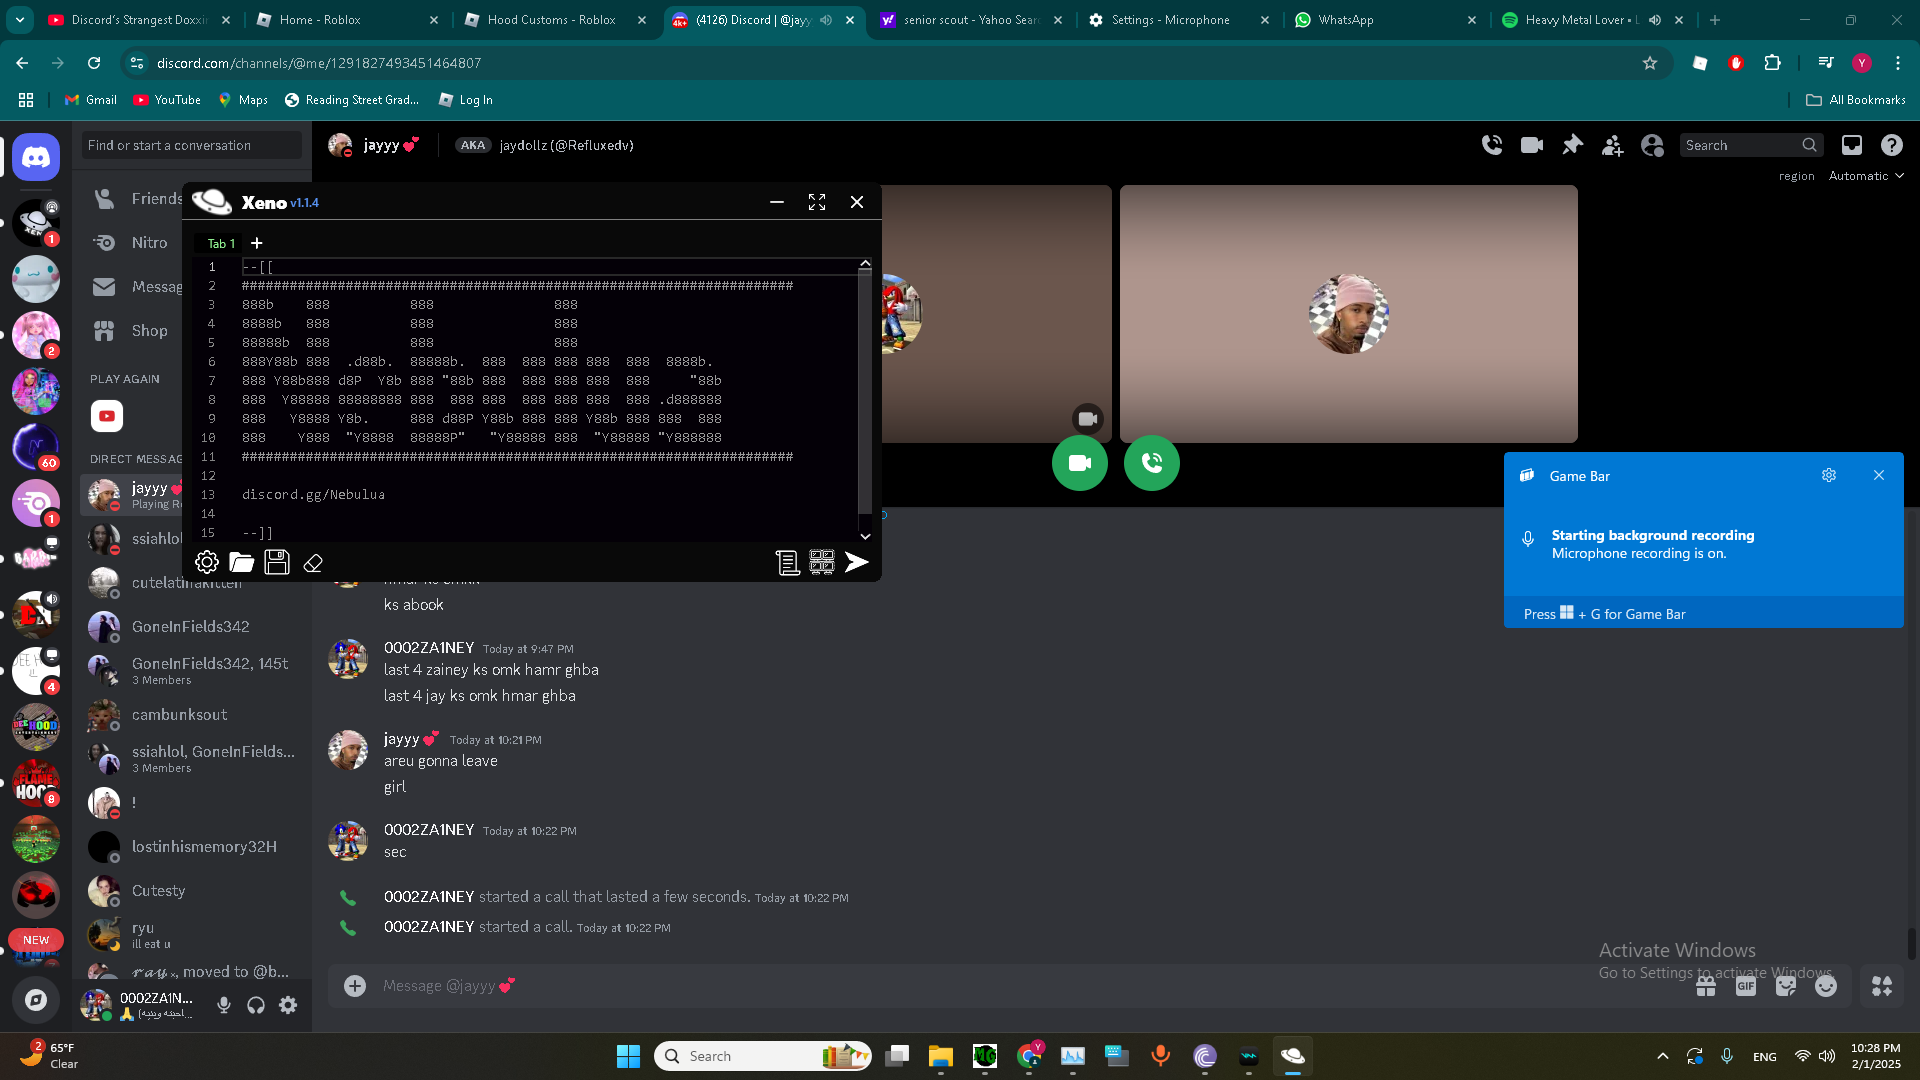
Task: Open pinned messages pin icon
Action: point(1572,145)
